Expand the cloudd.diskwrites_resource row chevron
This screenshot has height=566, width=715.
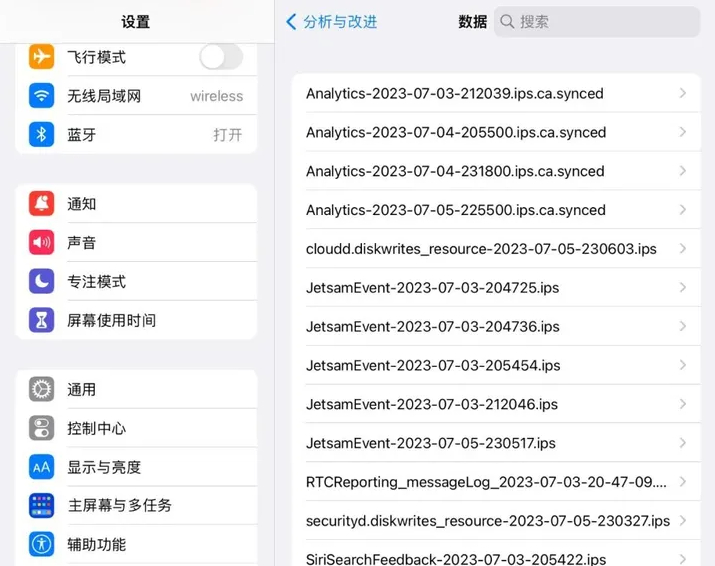[683, 249]
